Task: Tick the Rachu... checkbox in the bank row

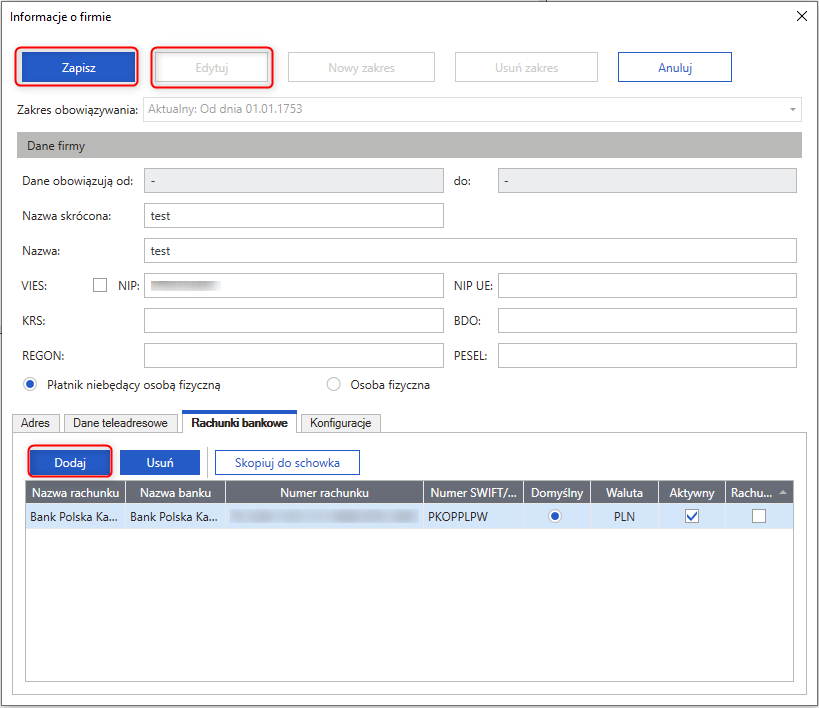Action: pyautogui.click(x=759, y=516)
